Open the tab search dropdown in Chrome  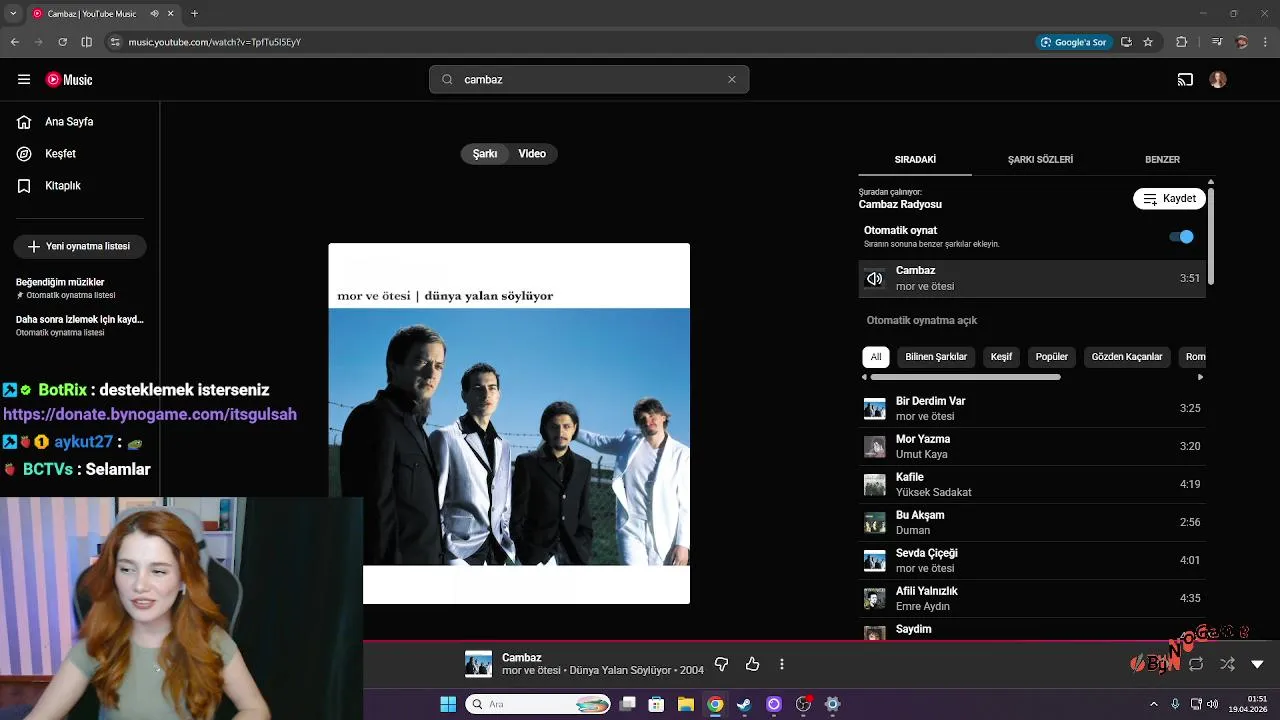point(11,14)
